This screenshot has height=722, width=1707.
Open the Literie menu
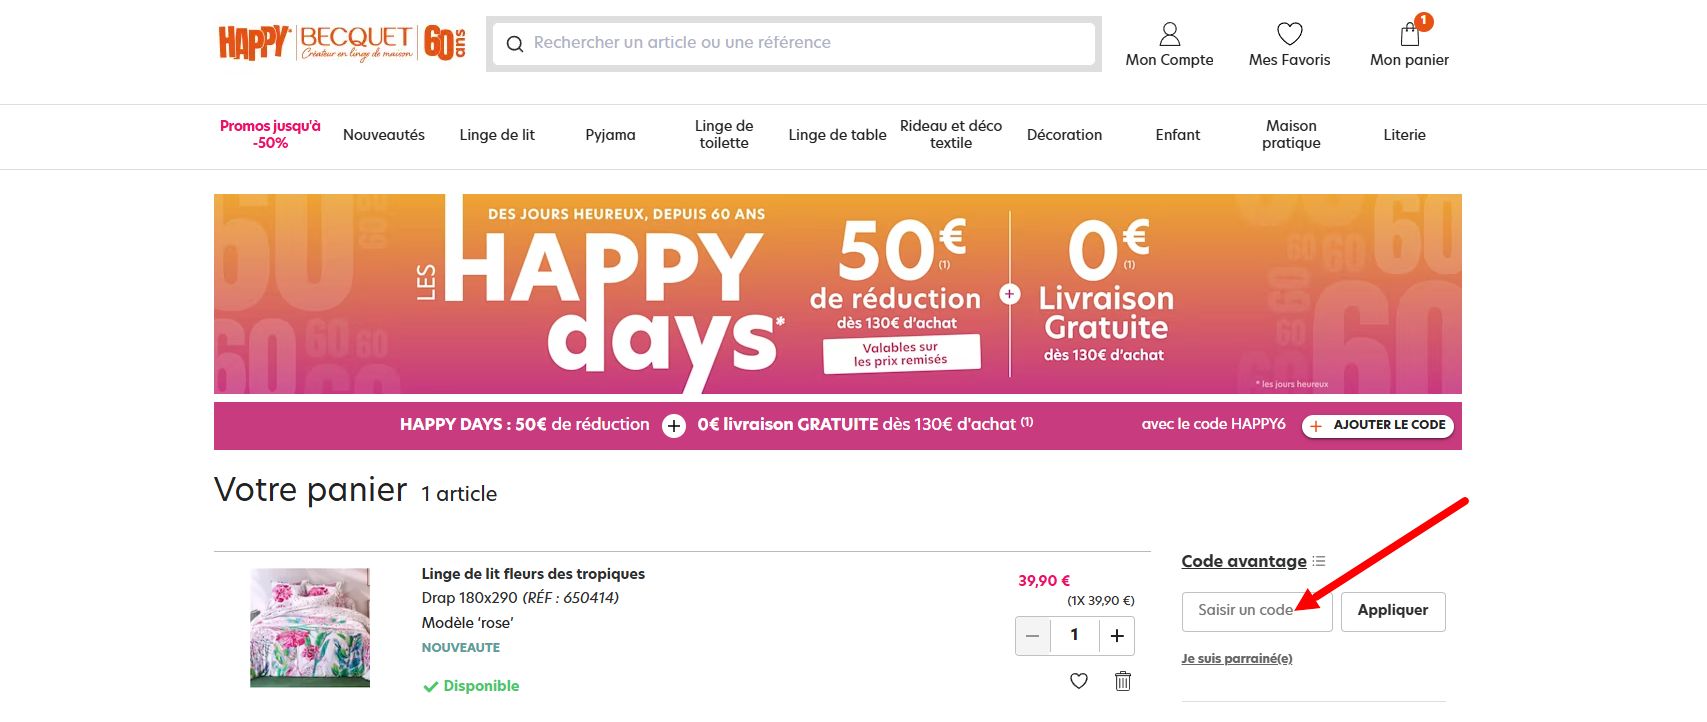coord(1404,135)
